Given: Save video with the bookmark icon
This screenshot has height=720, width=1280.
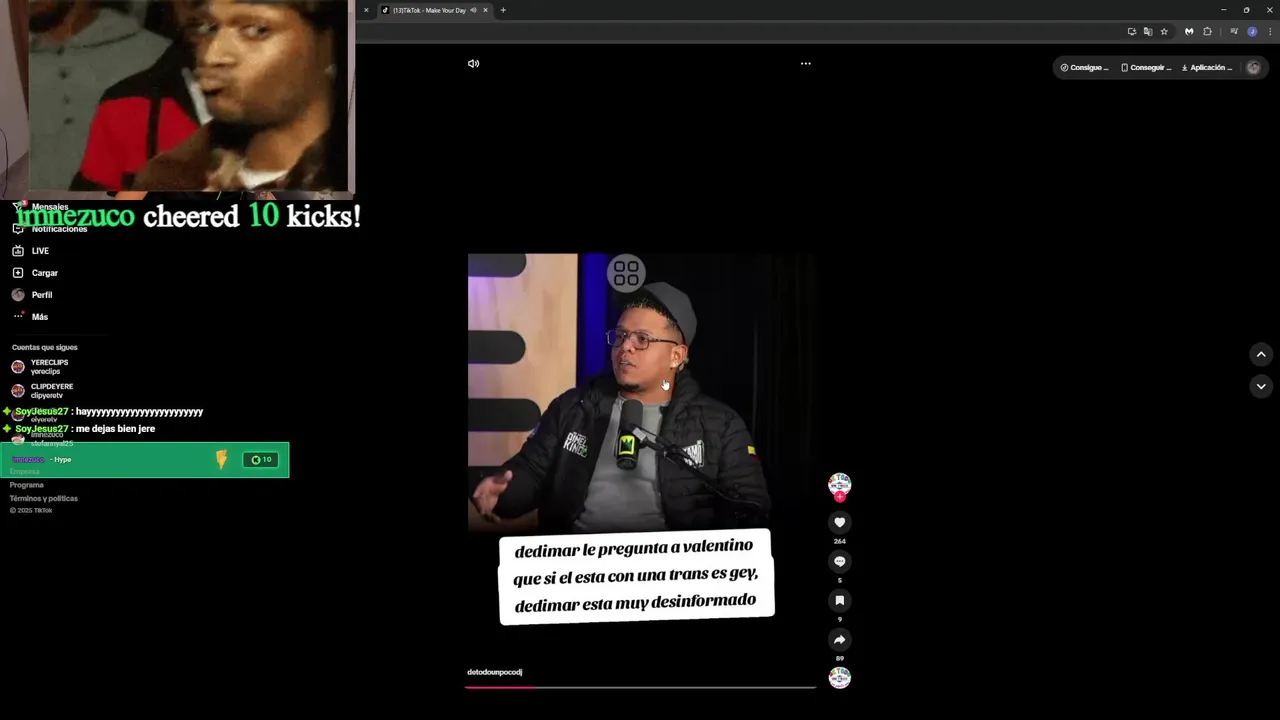Looking at the screenshot, I should pos(839,600).
